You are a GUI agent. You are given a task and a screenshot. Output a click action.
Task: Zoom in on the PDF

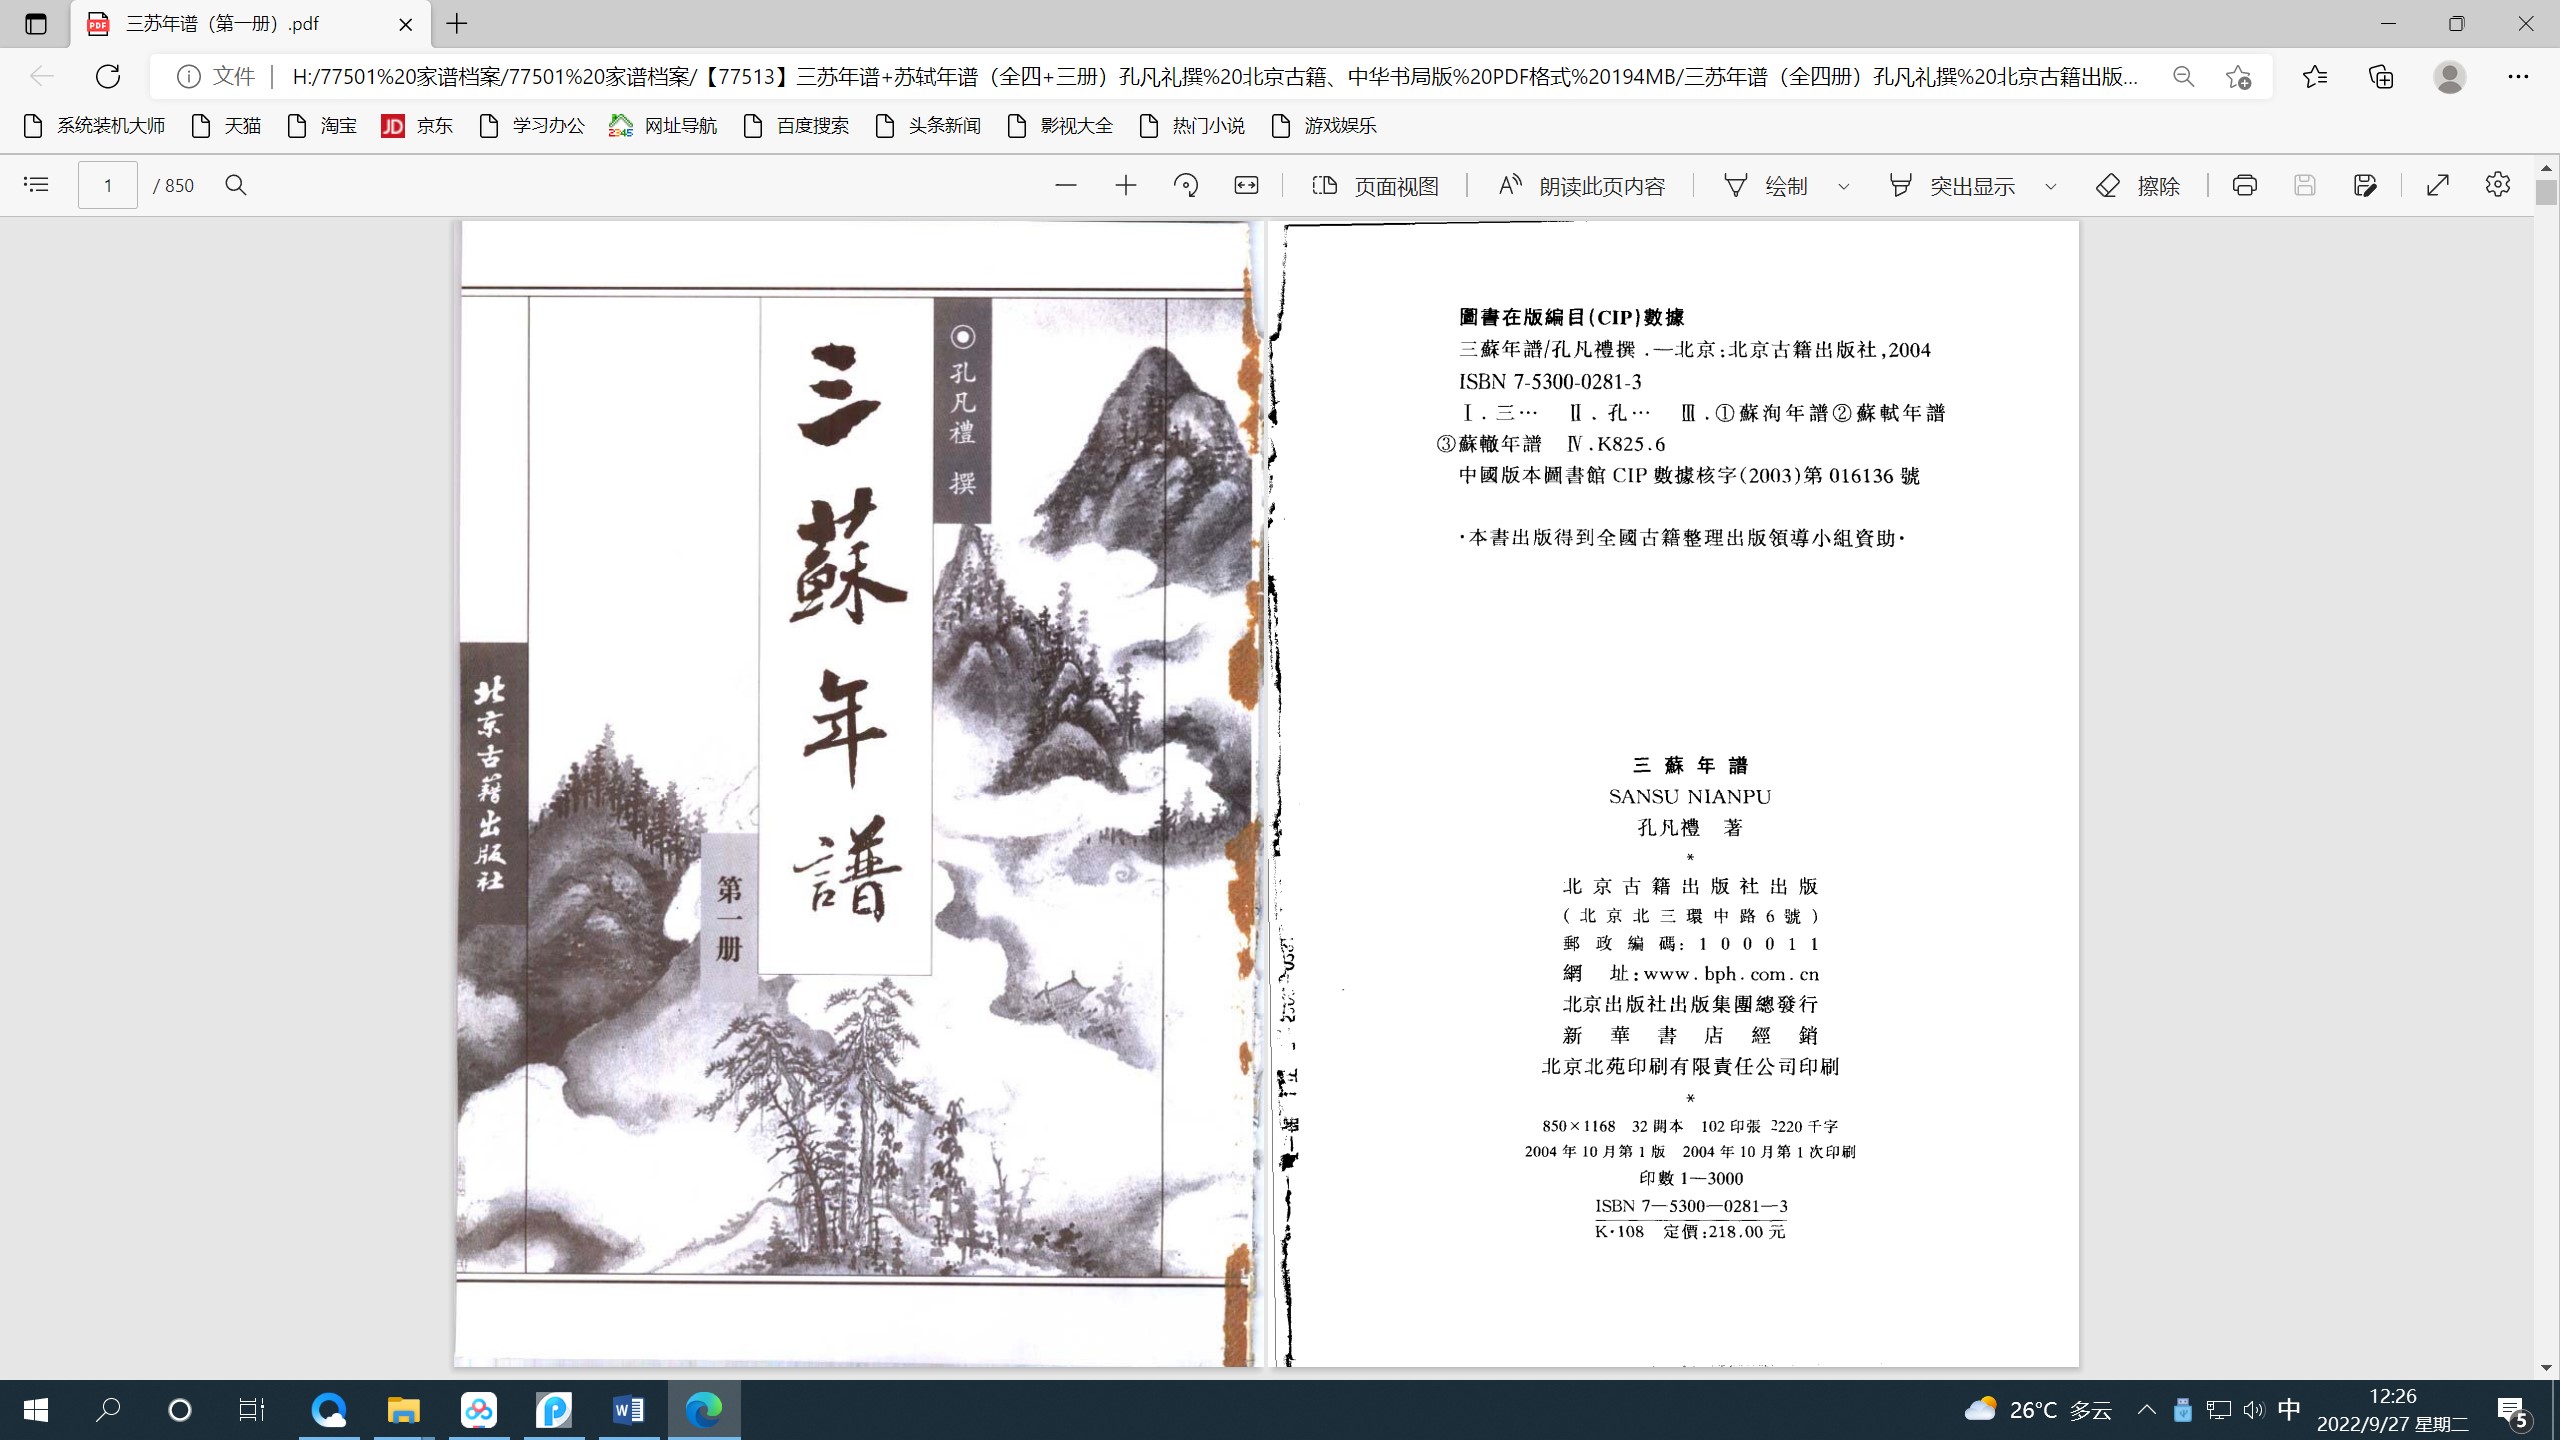pos(1126,185)
